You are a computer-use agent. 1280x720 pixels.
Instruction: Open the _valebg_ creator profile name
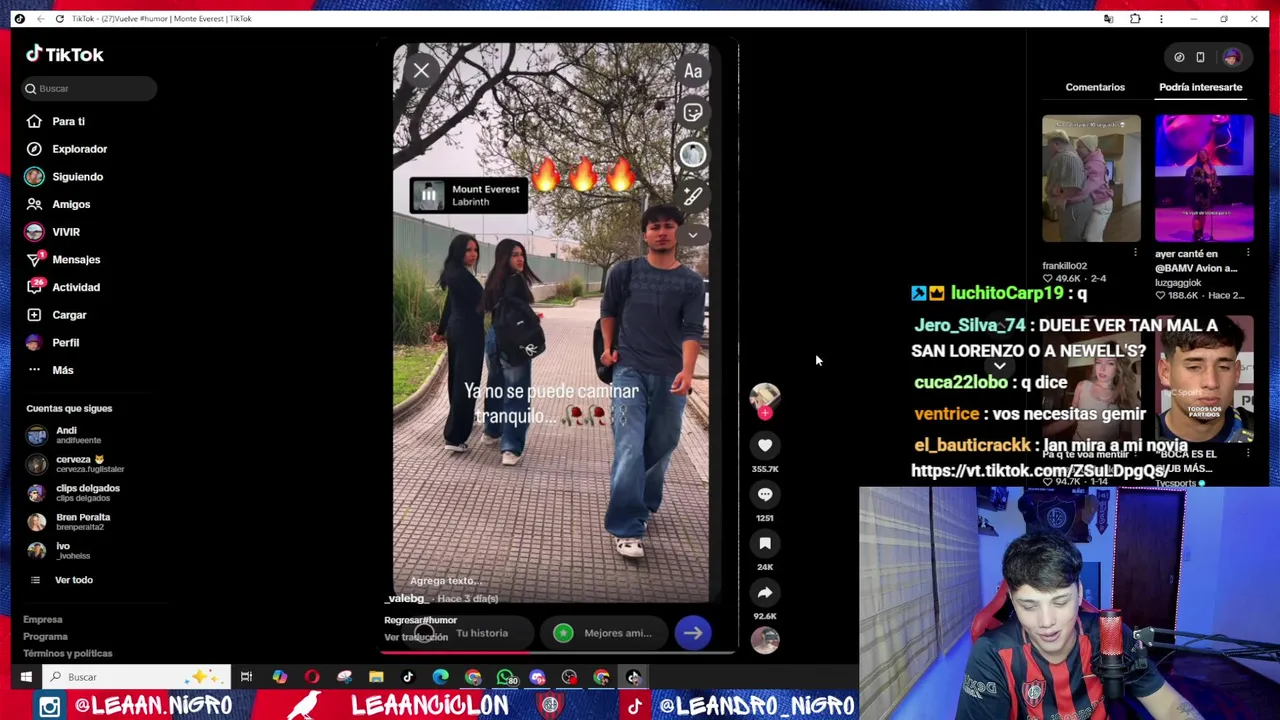click(x=407, y=598)
